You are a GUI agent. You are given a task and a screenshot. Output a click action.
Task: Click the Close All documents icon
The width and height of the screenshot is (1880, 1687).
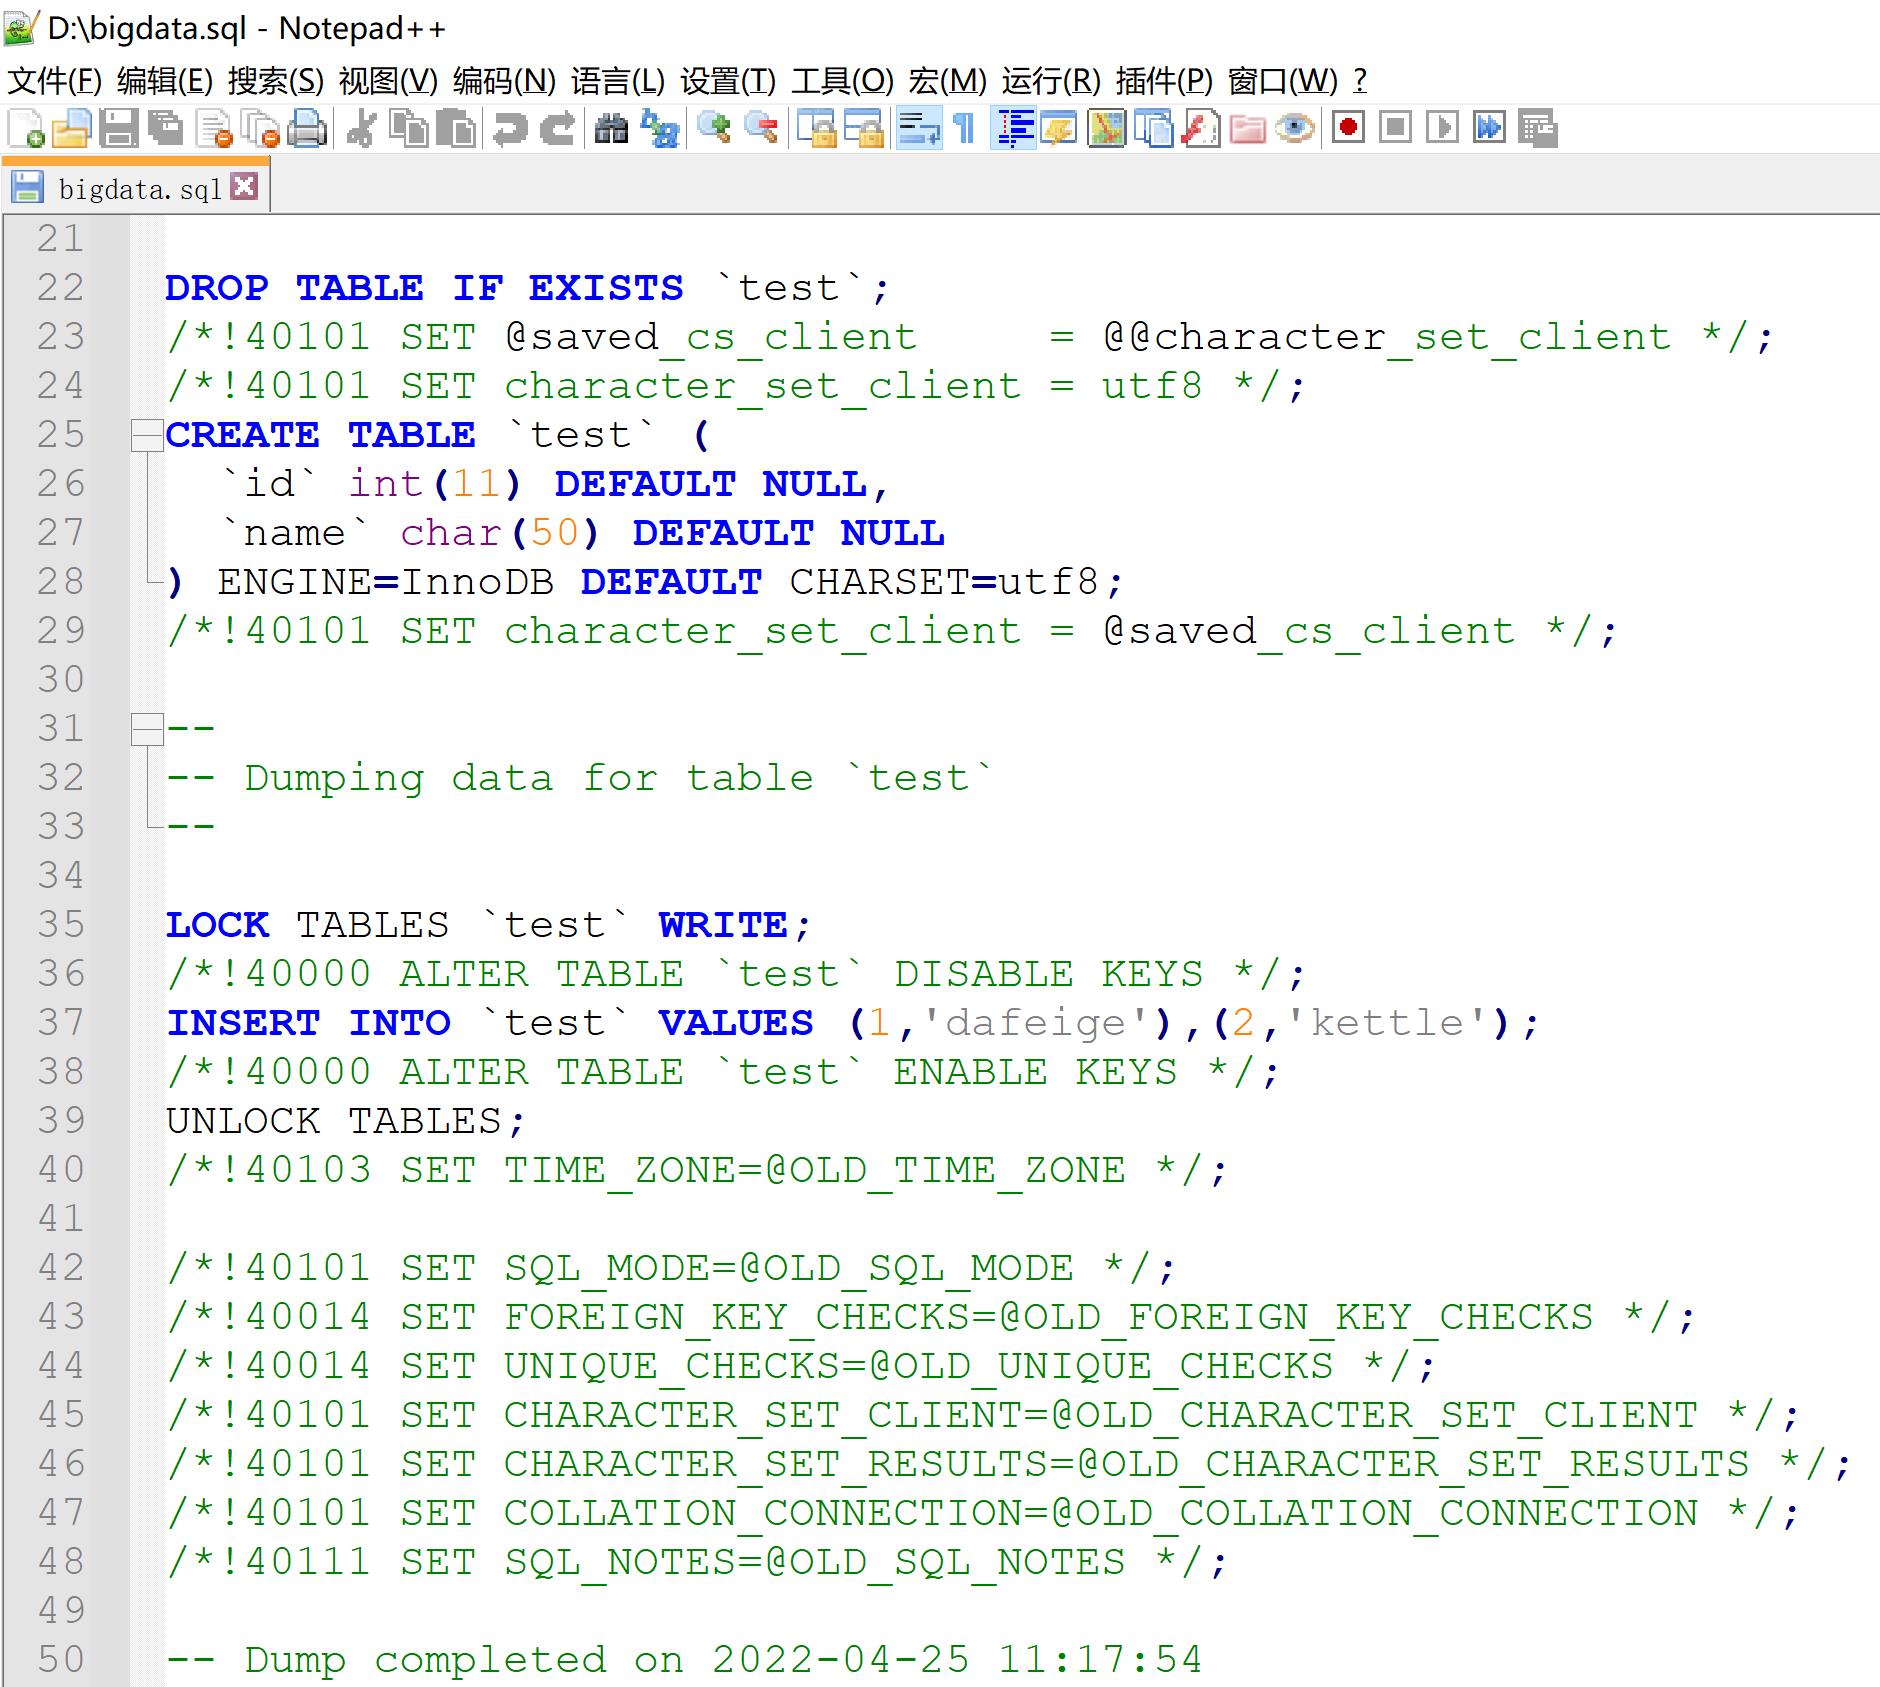[260, 129]
